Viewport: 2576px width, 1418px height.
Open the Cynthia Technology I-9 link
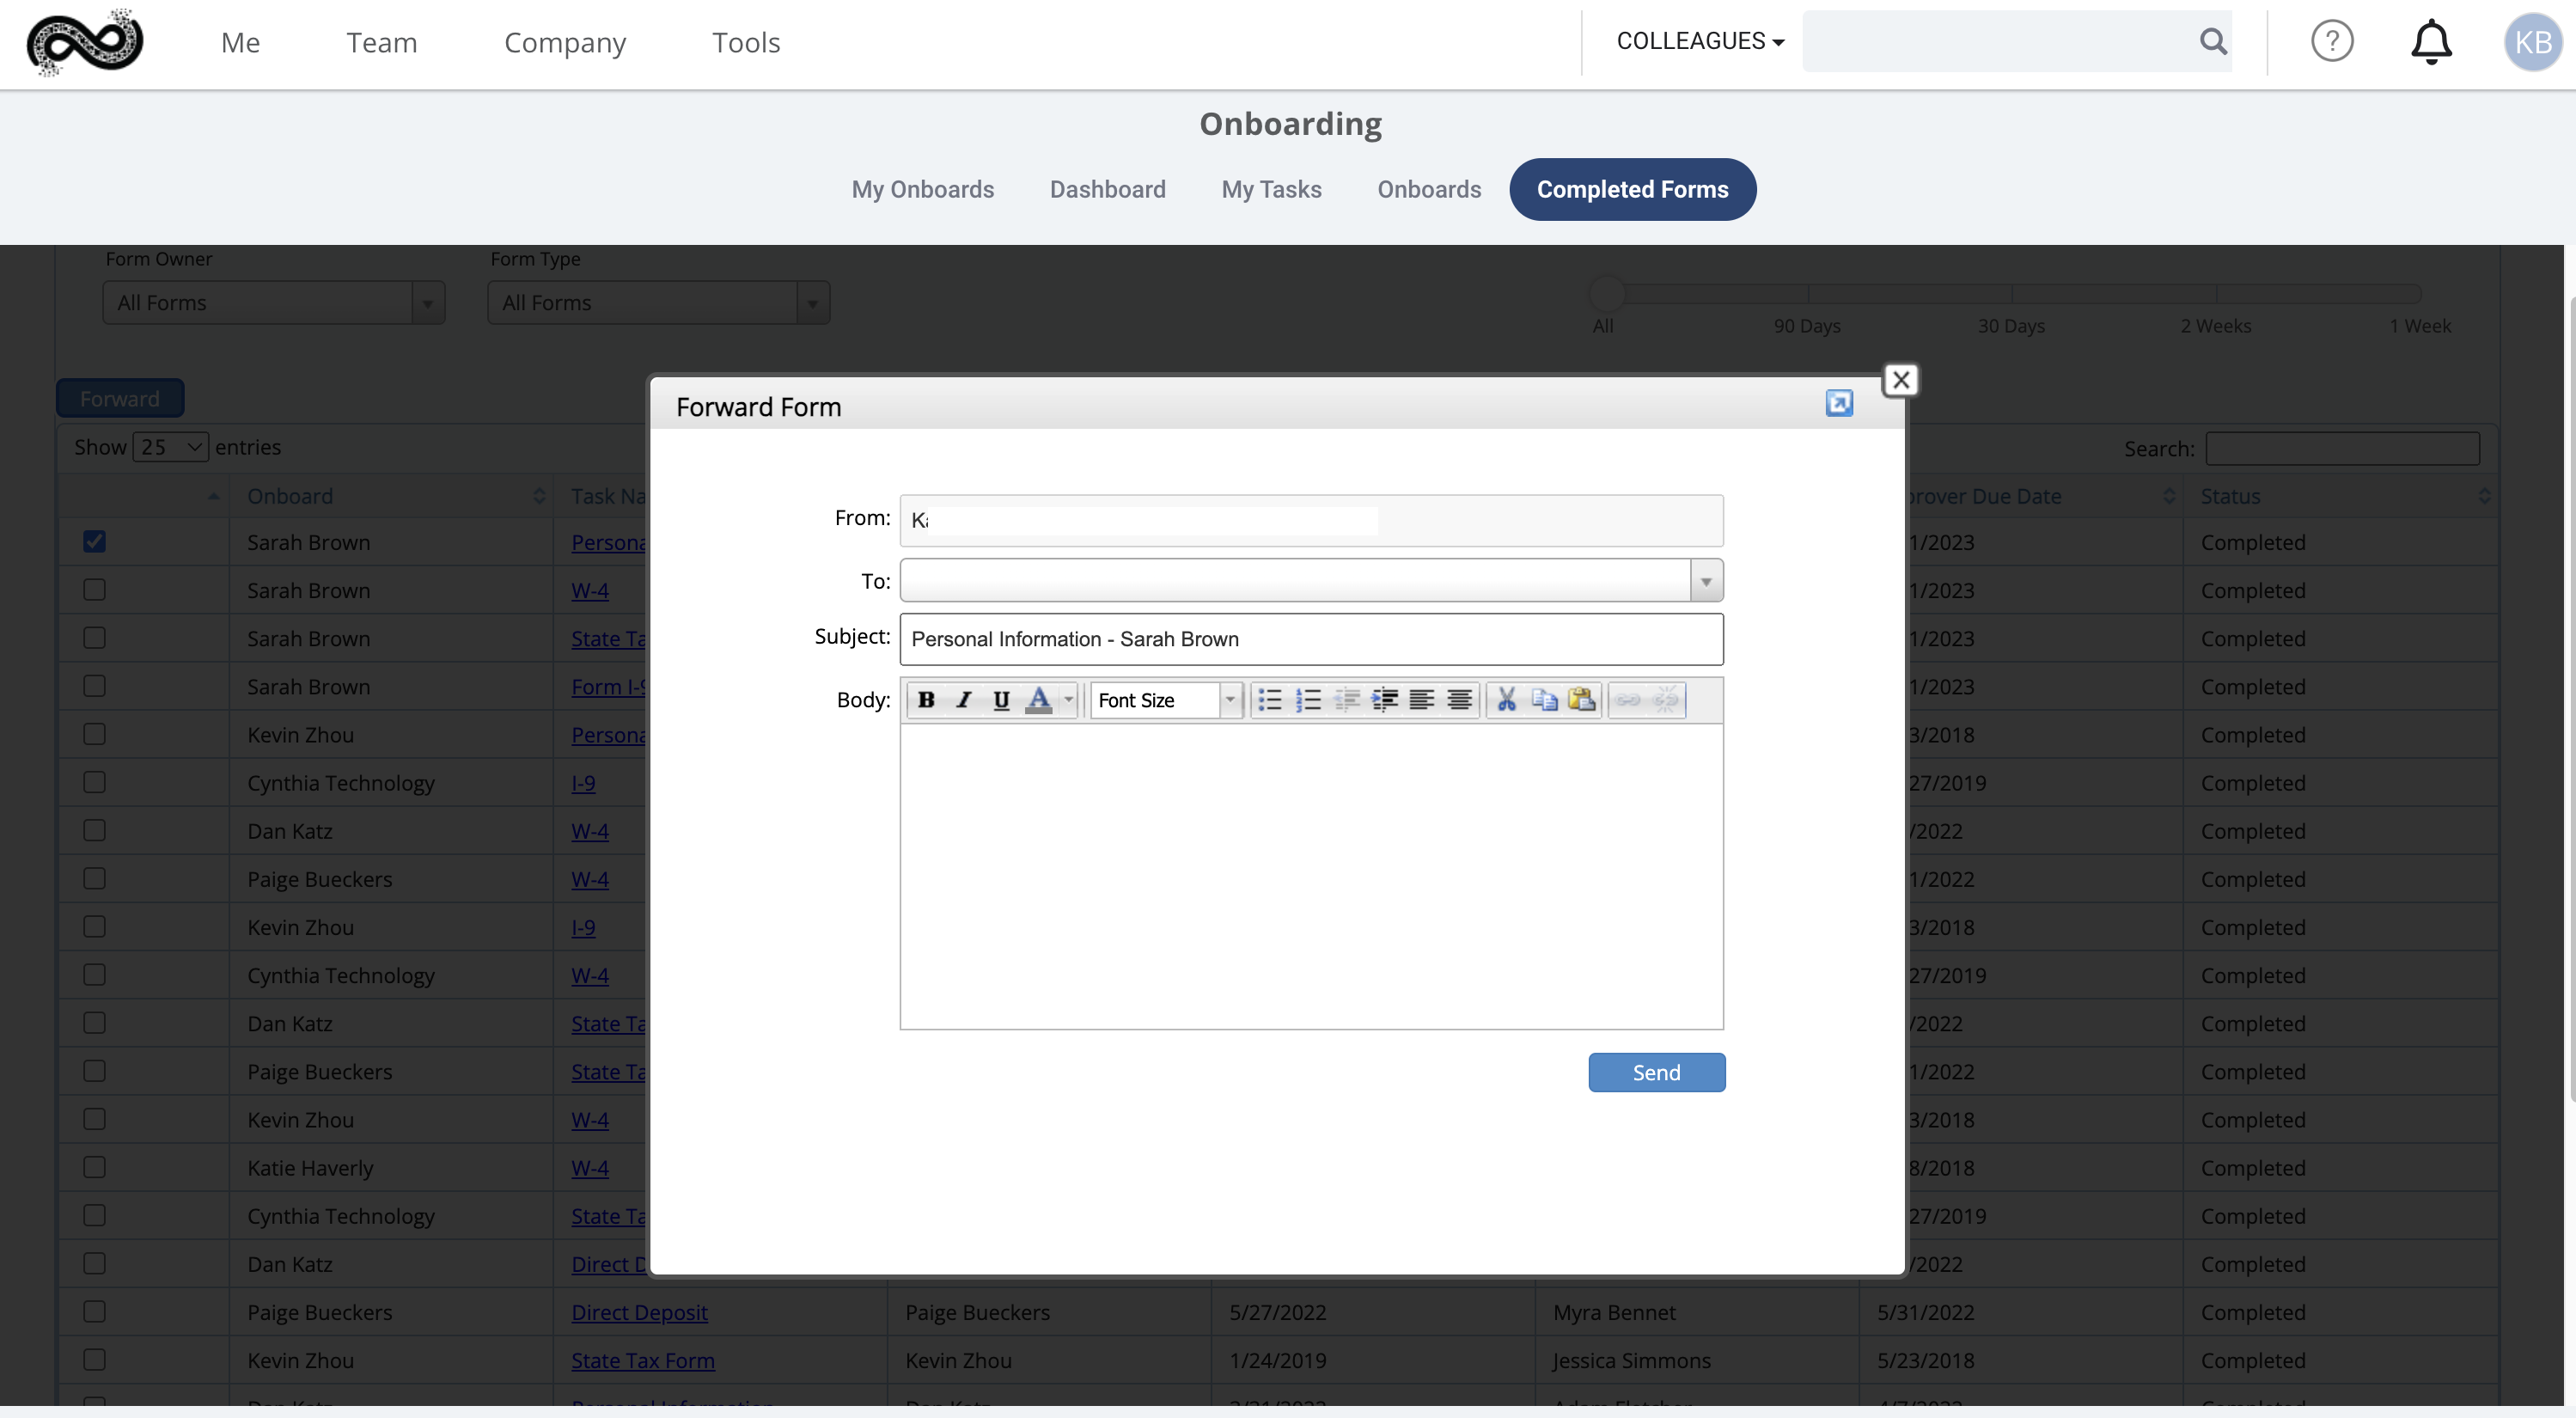(583, 783)
